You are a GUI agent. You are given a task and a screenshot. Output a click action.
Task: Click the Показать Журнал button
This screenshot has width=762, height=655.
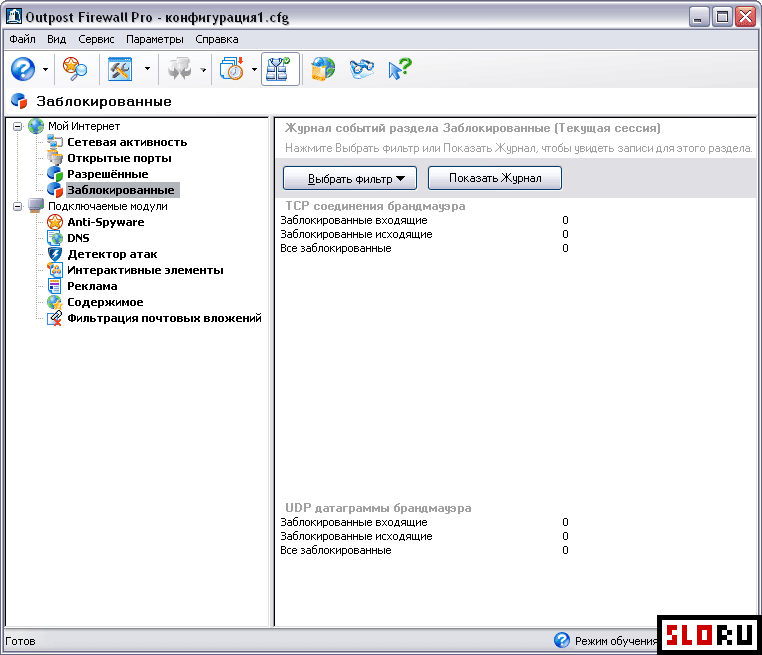[x=495, y=178]
